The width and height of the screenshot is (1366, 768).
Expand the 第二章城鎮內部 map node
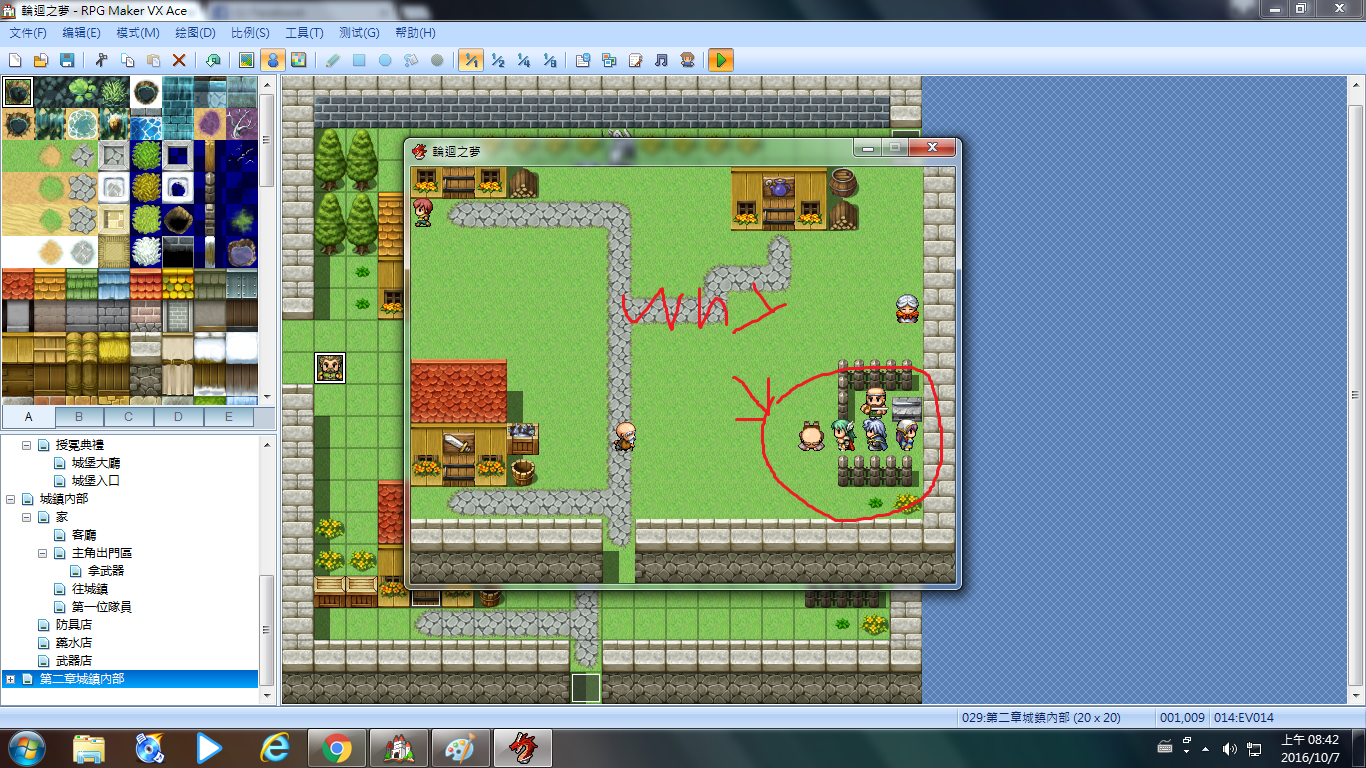(x=11, y=679)
